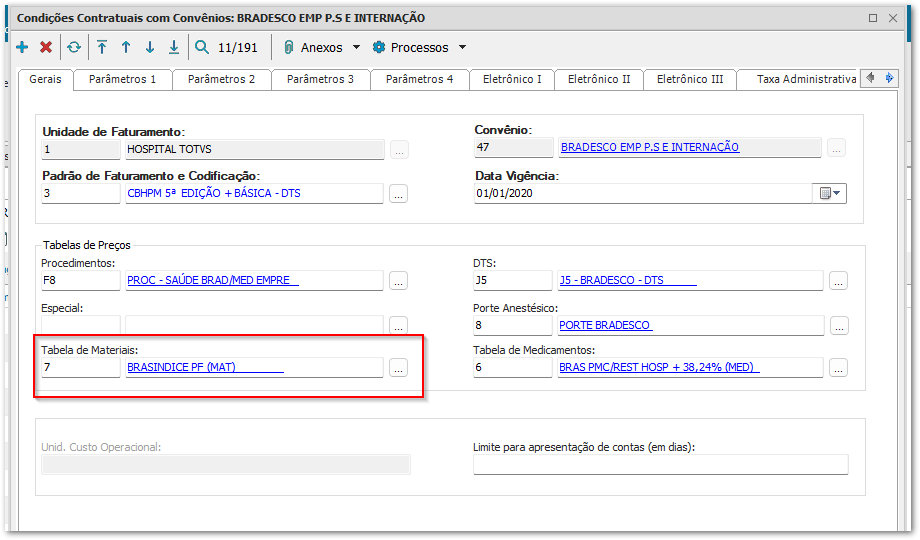Close the Condições Contratuais window
This screenshot has height=540, width=920.
point(893,18)
